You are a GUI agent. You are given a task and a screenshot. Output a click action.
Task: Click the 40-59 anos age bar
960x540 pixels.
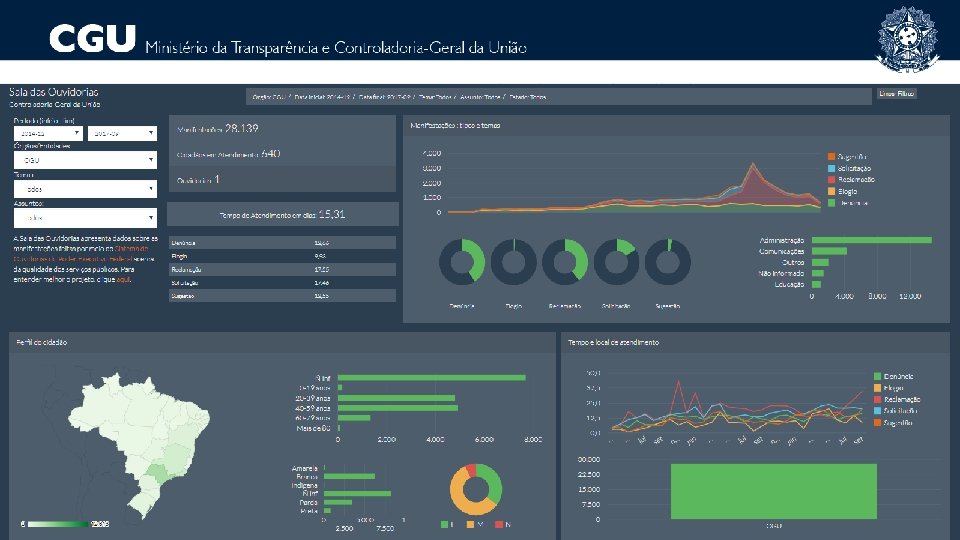coord(398,408)
